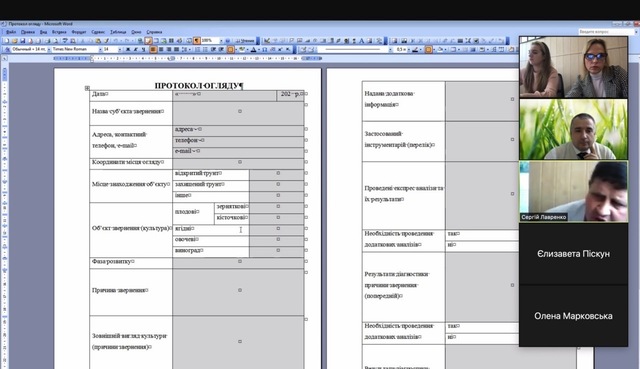This screenshot has width=640, height=369.
Task: Open the Файл menu
Action: (x=11, y=32)
